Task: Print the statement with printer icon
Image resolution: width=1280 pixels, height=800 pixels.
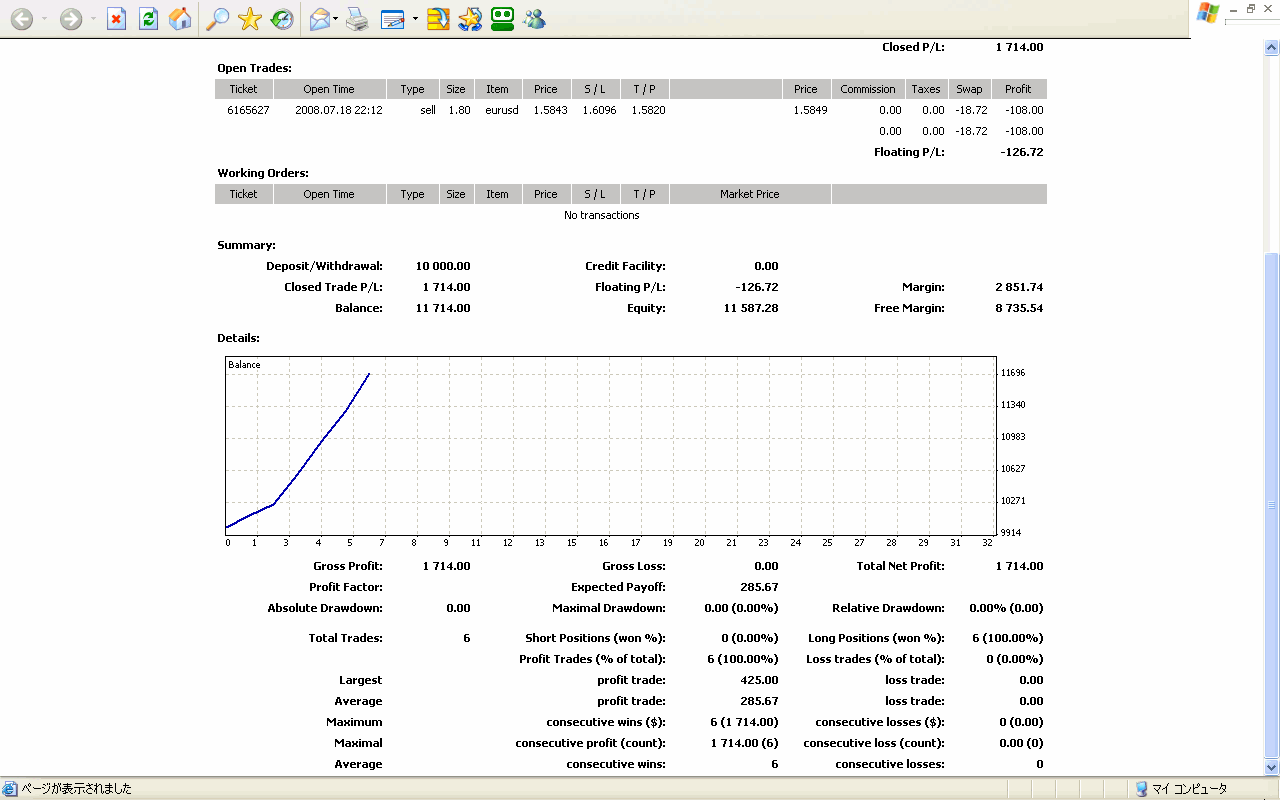Action: [357, 19]
